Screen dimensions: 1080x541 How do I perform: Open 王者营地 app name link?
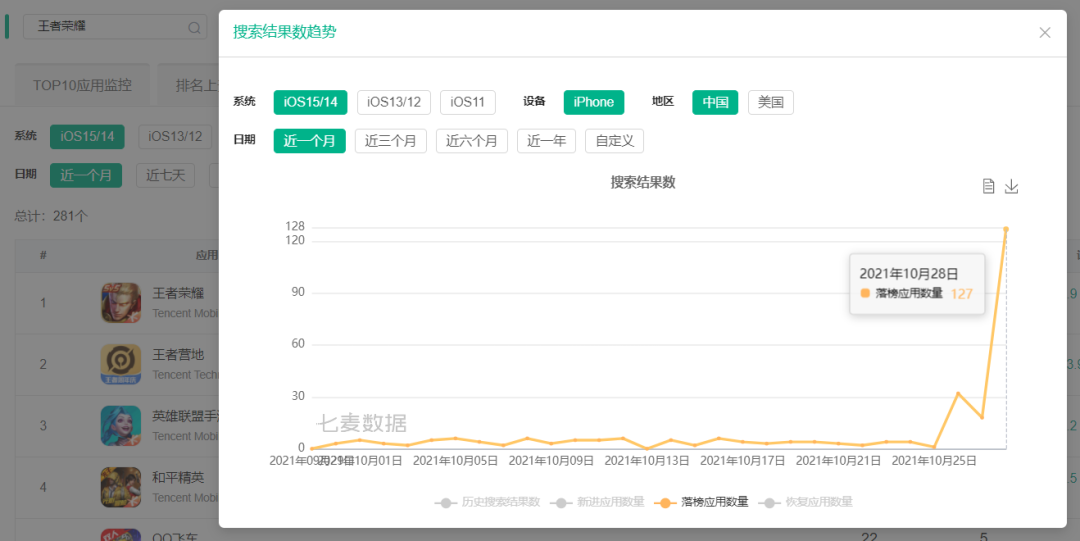coord(178,355)
